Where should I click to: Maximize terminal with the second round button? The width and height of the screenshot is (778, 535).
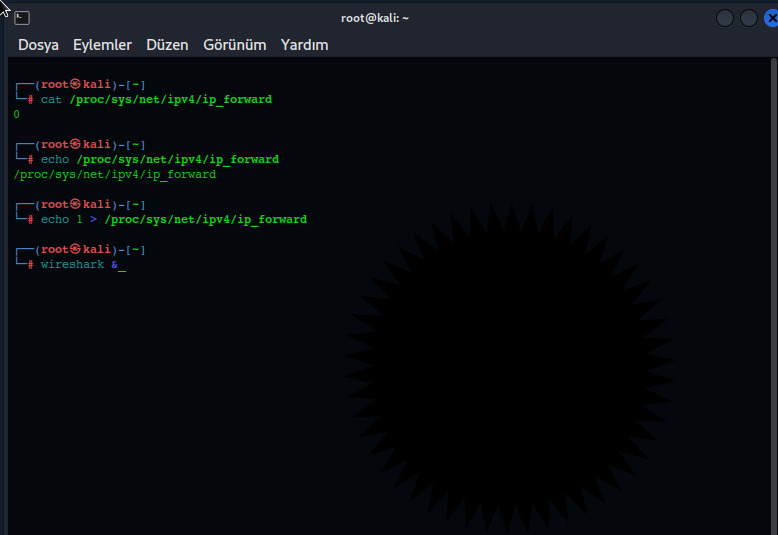tap(748, 18)
